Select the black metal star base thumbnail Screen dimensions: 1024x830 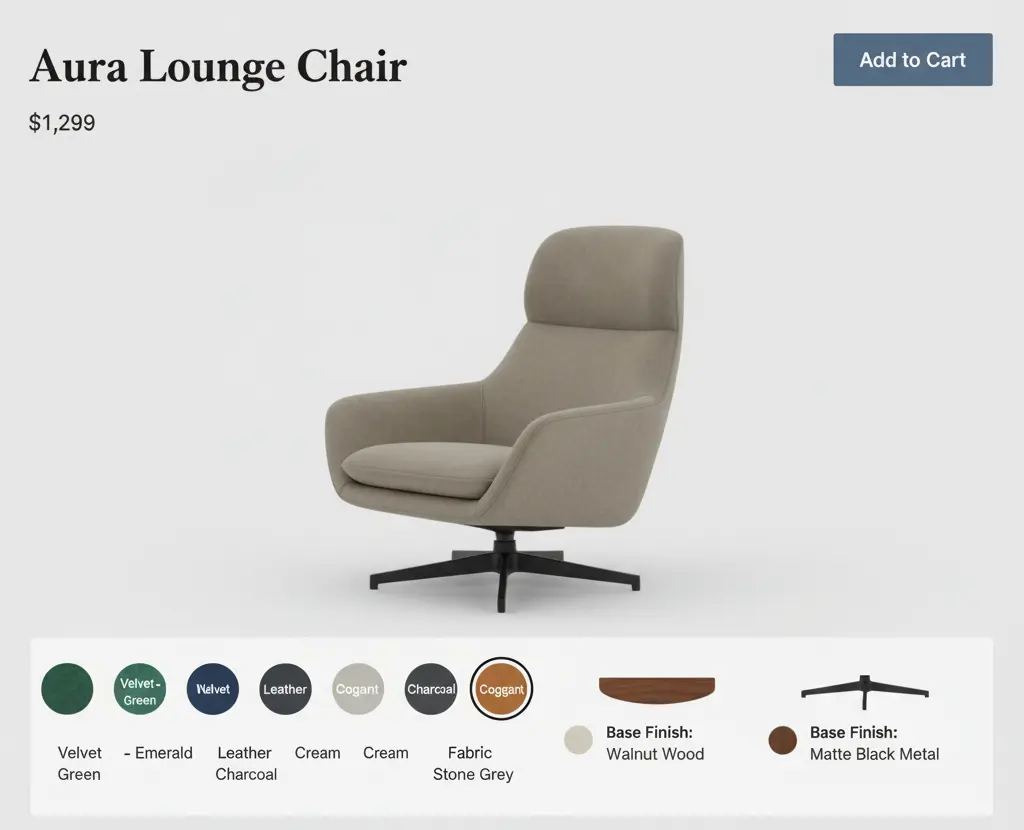[865, 692]
